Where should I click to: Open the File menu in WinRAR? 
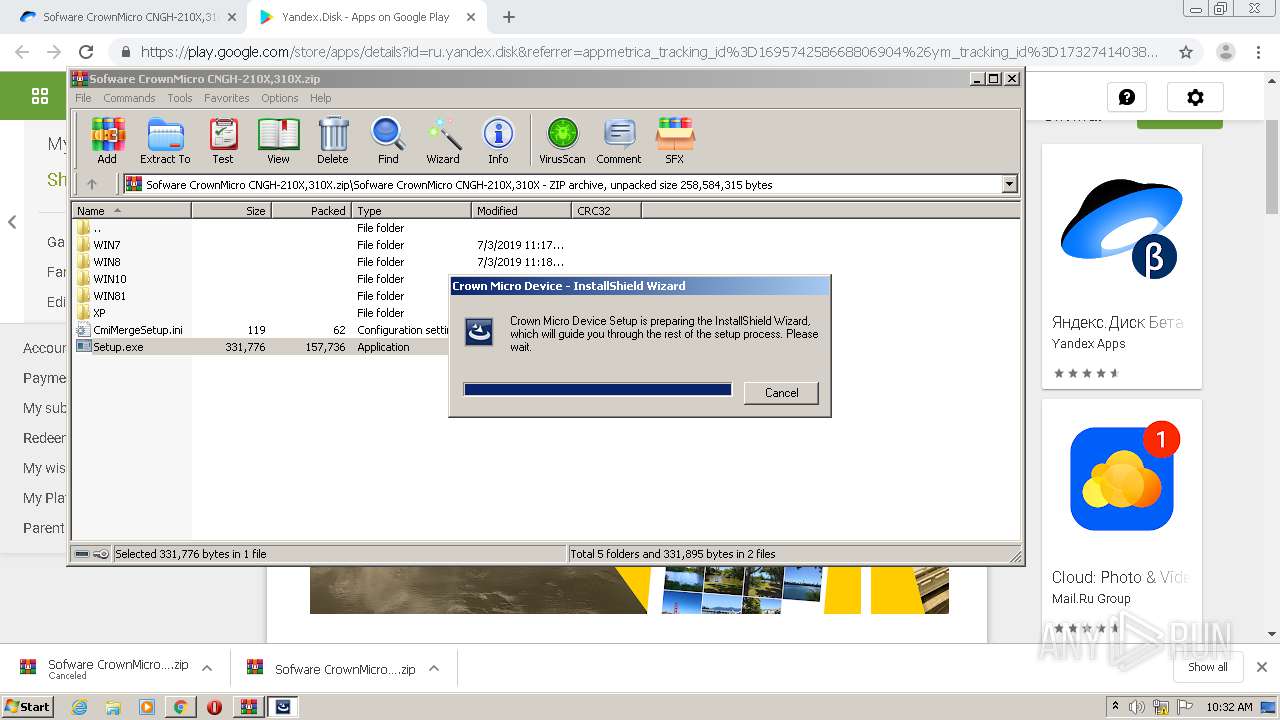click(x=83, y=98)
